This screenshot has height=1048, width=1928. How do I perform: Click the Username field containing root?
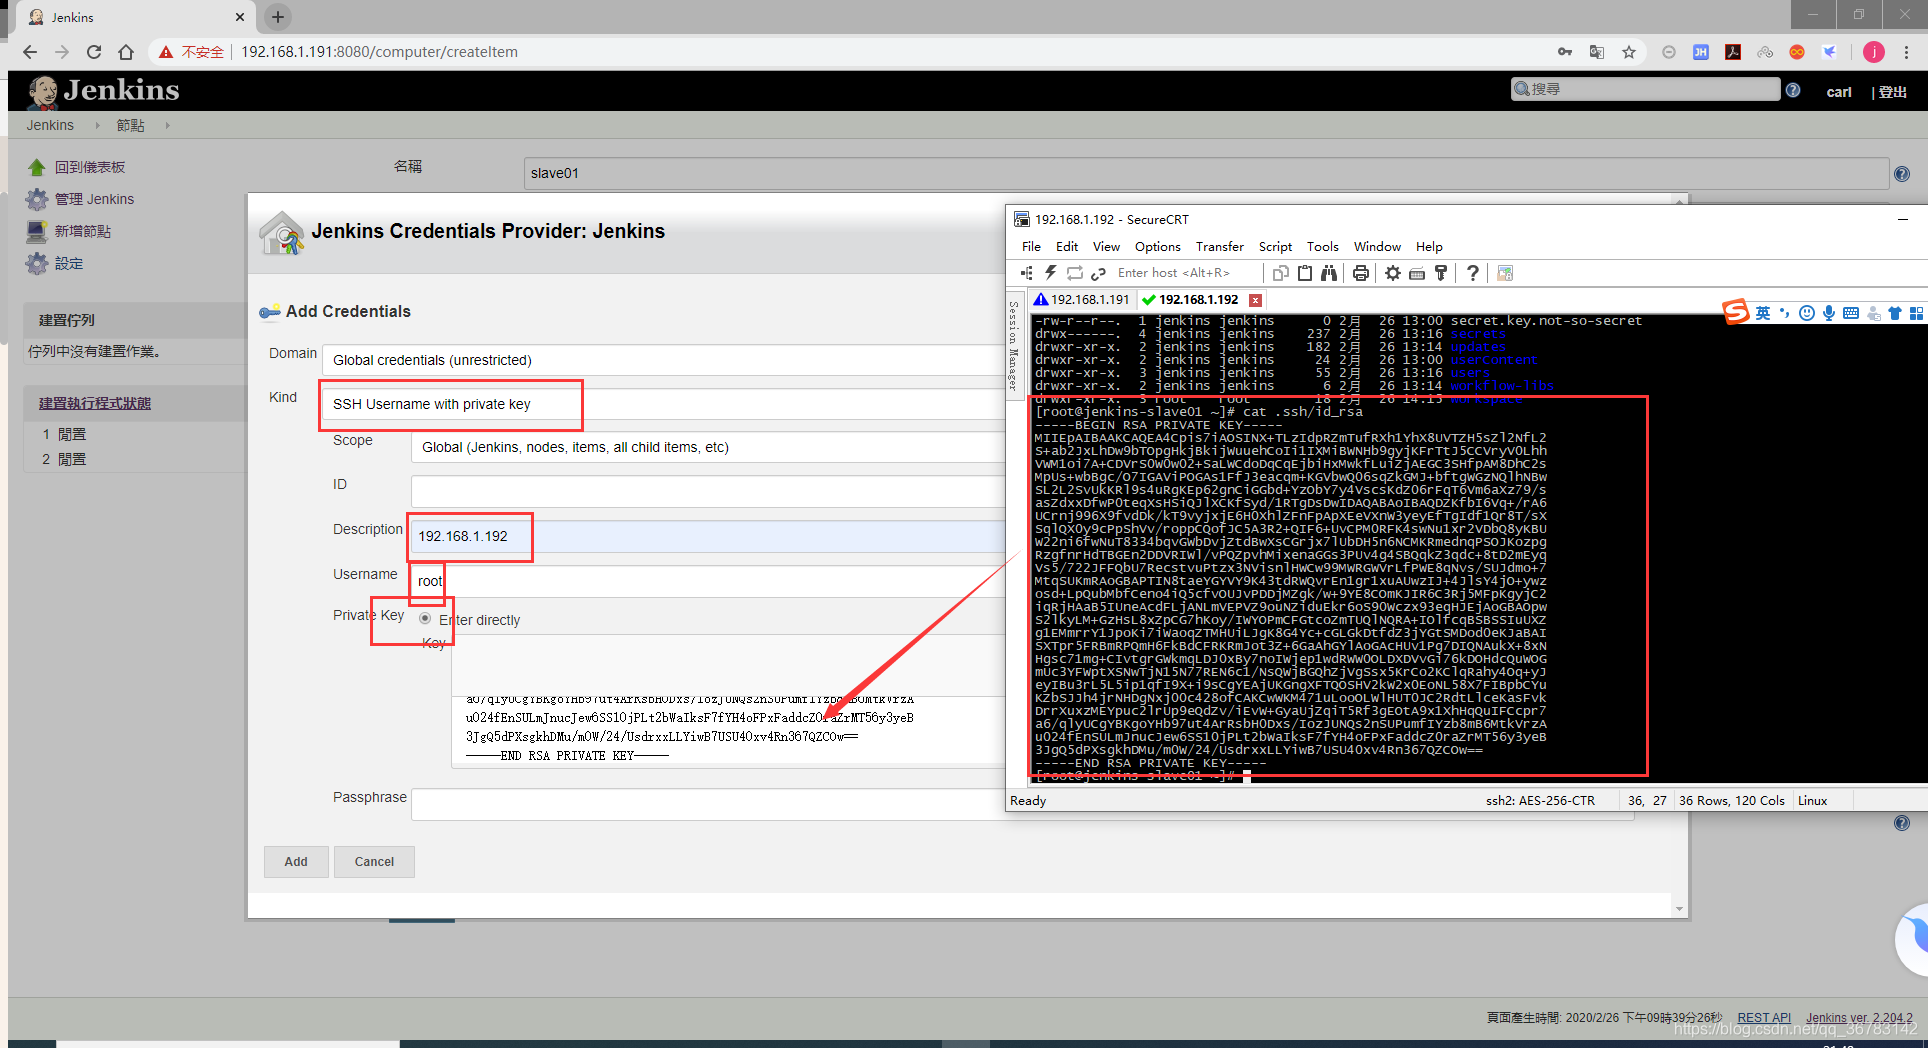click(708, 581)
